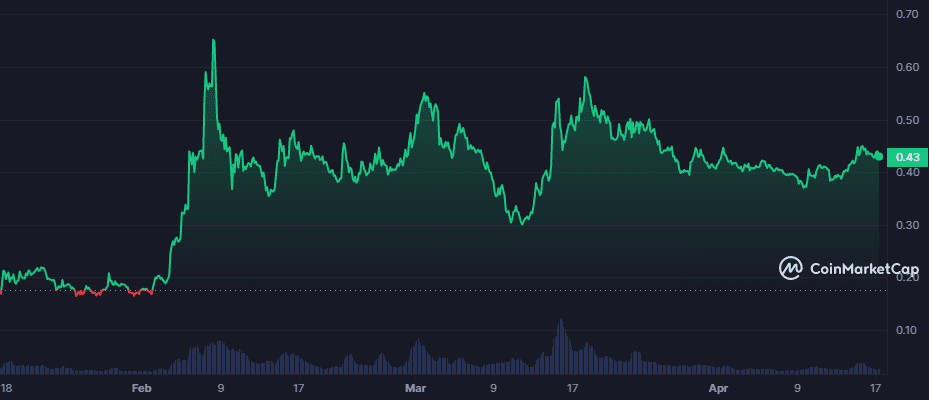Click the green 0.43 current price tag
Image resolution: width=929 pixels, height=400 pixels.
pos(907,156)
